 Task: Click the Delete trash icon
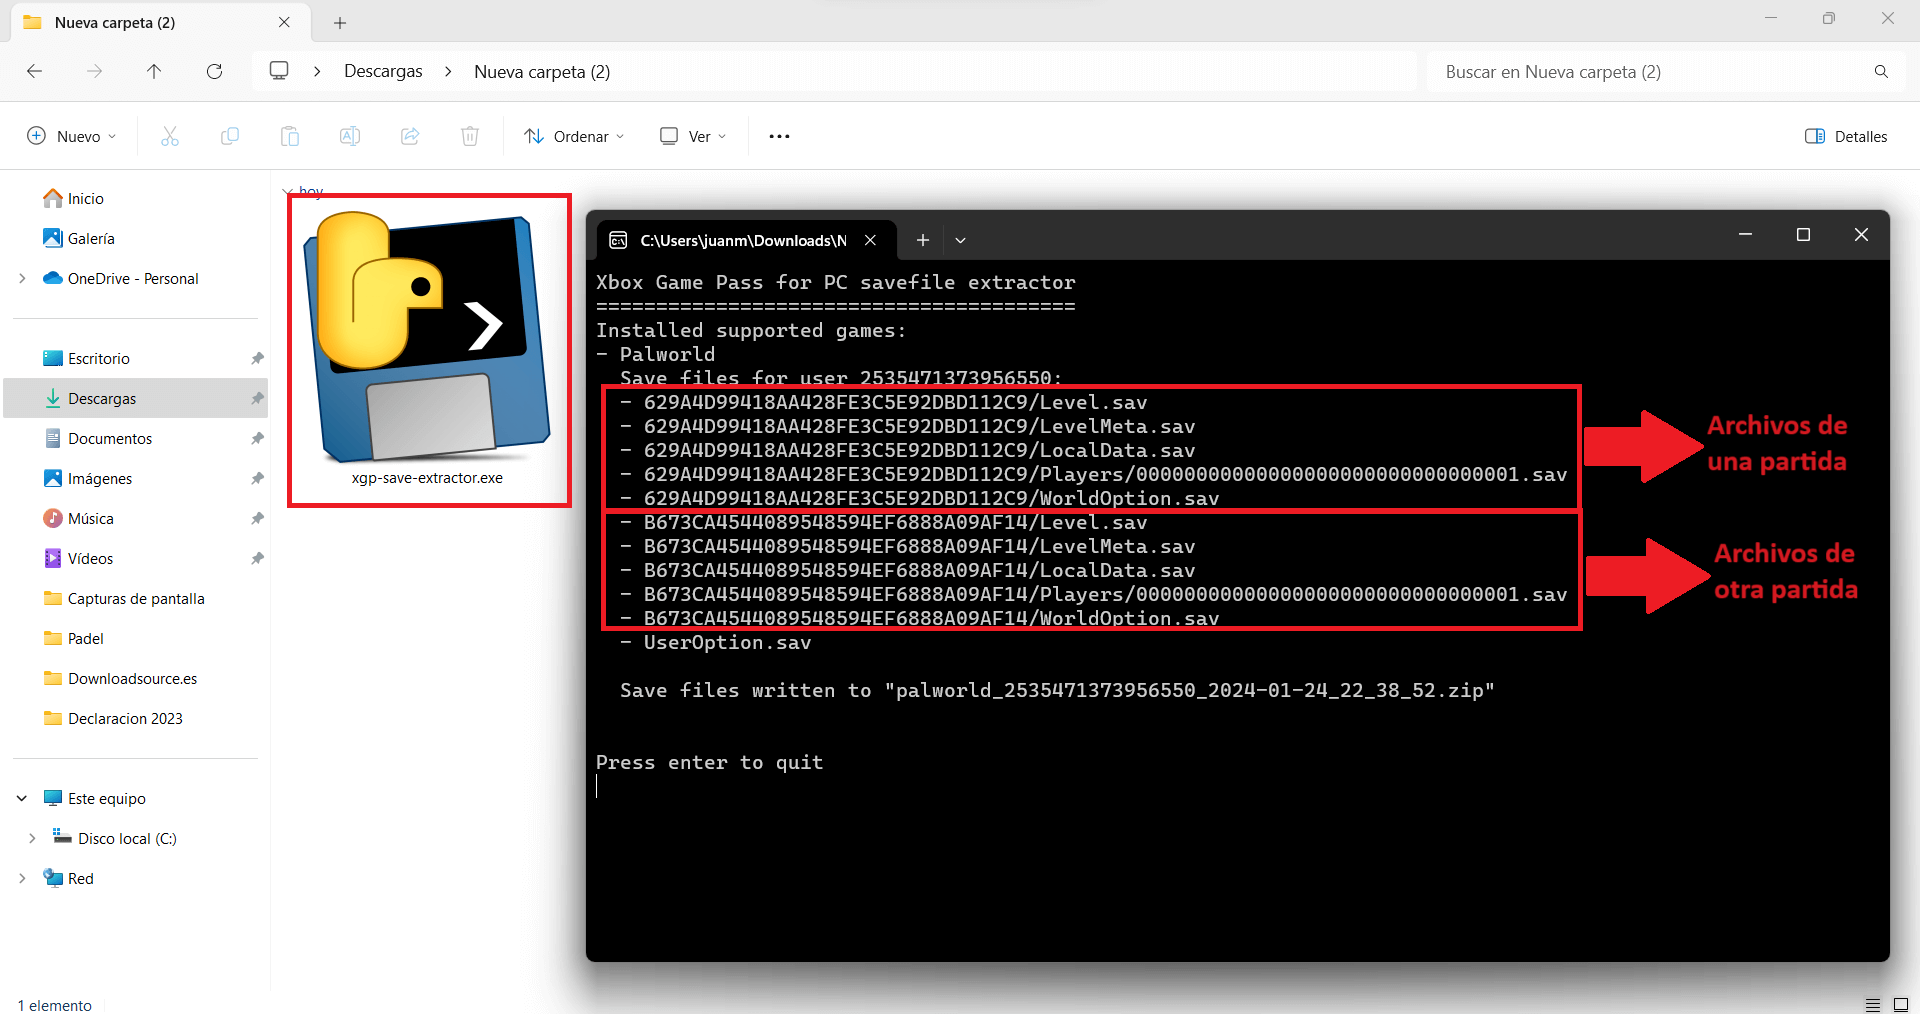coord(470,136)
